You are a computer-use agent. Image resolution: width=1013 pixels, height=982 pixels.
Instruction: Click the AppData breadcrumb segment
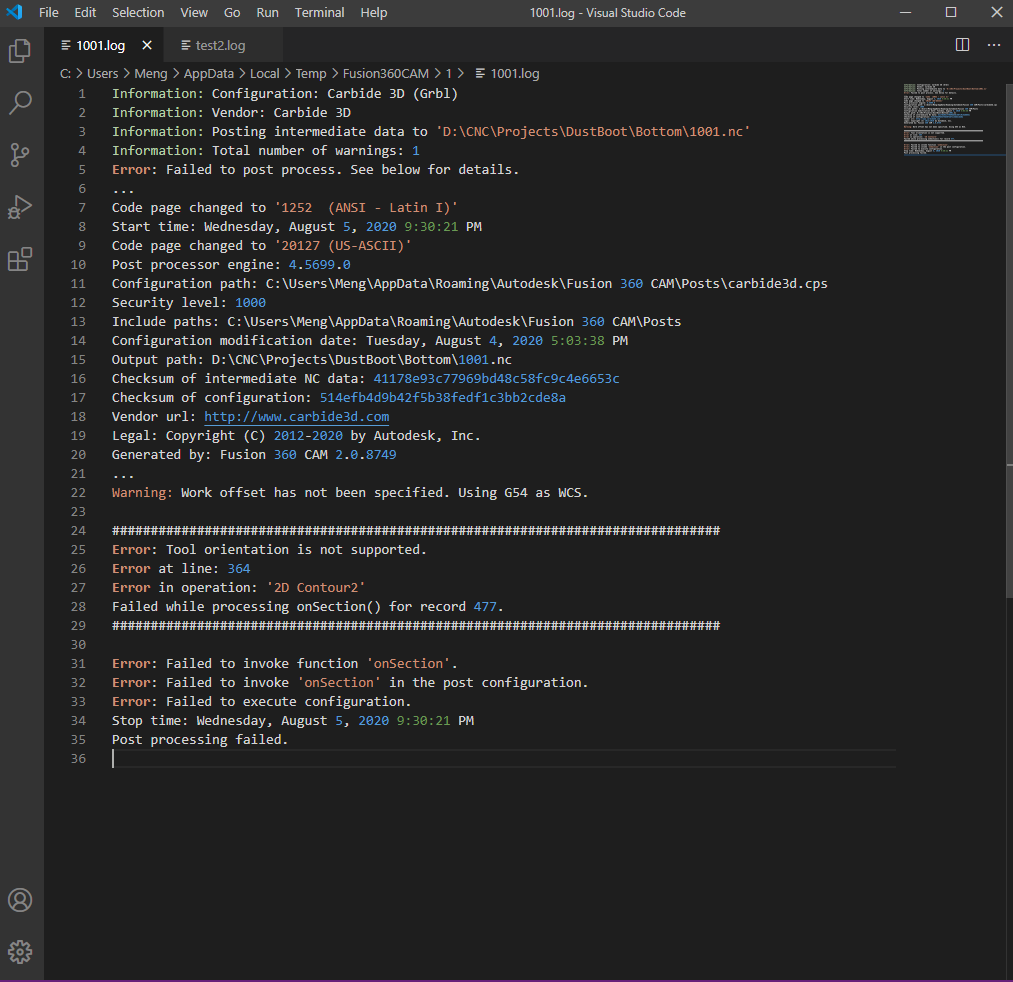tap(209, 74)
